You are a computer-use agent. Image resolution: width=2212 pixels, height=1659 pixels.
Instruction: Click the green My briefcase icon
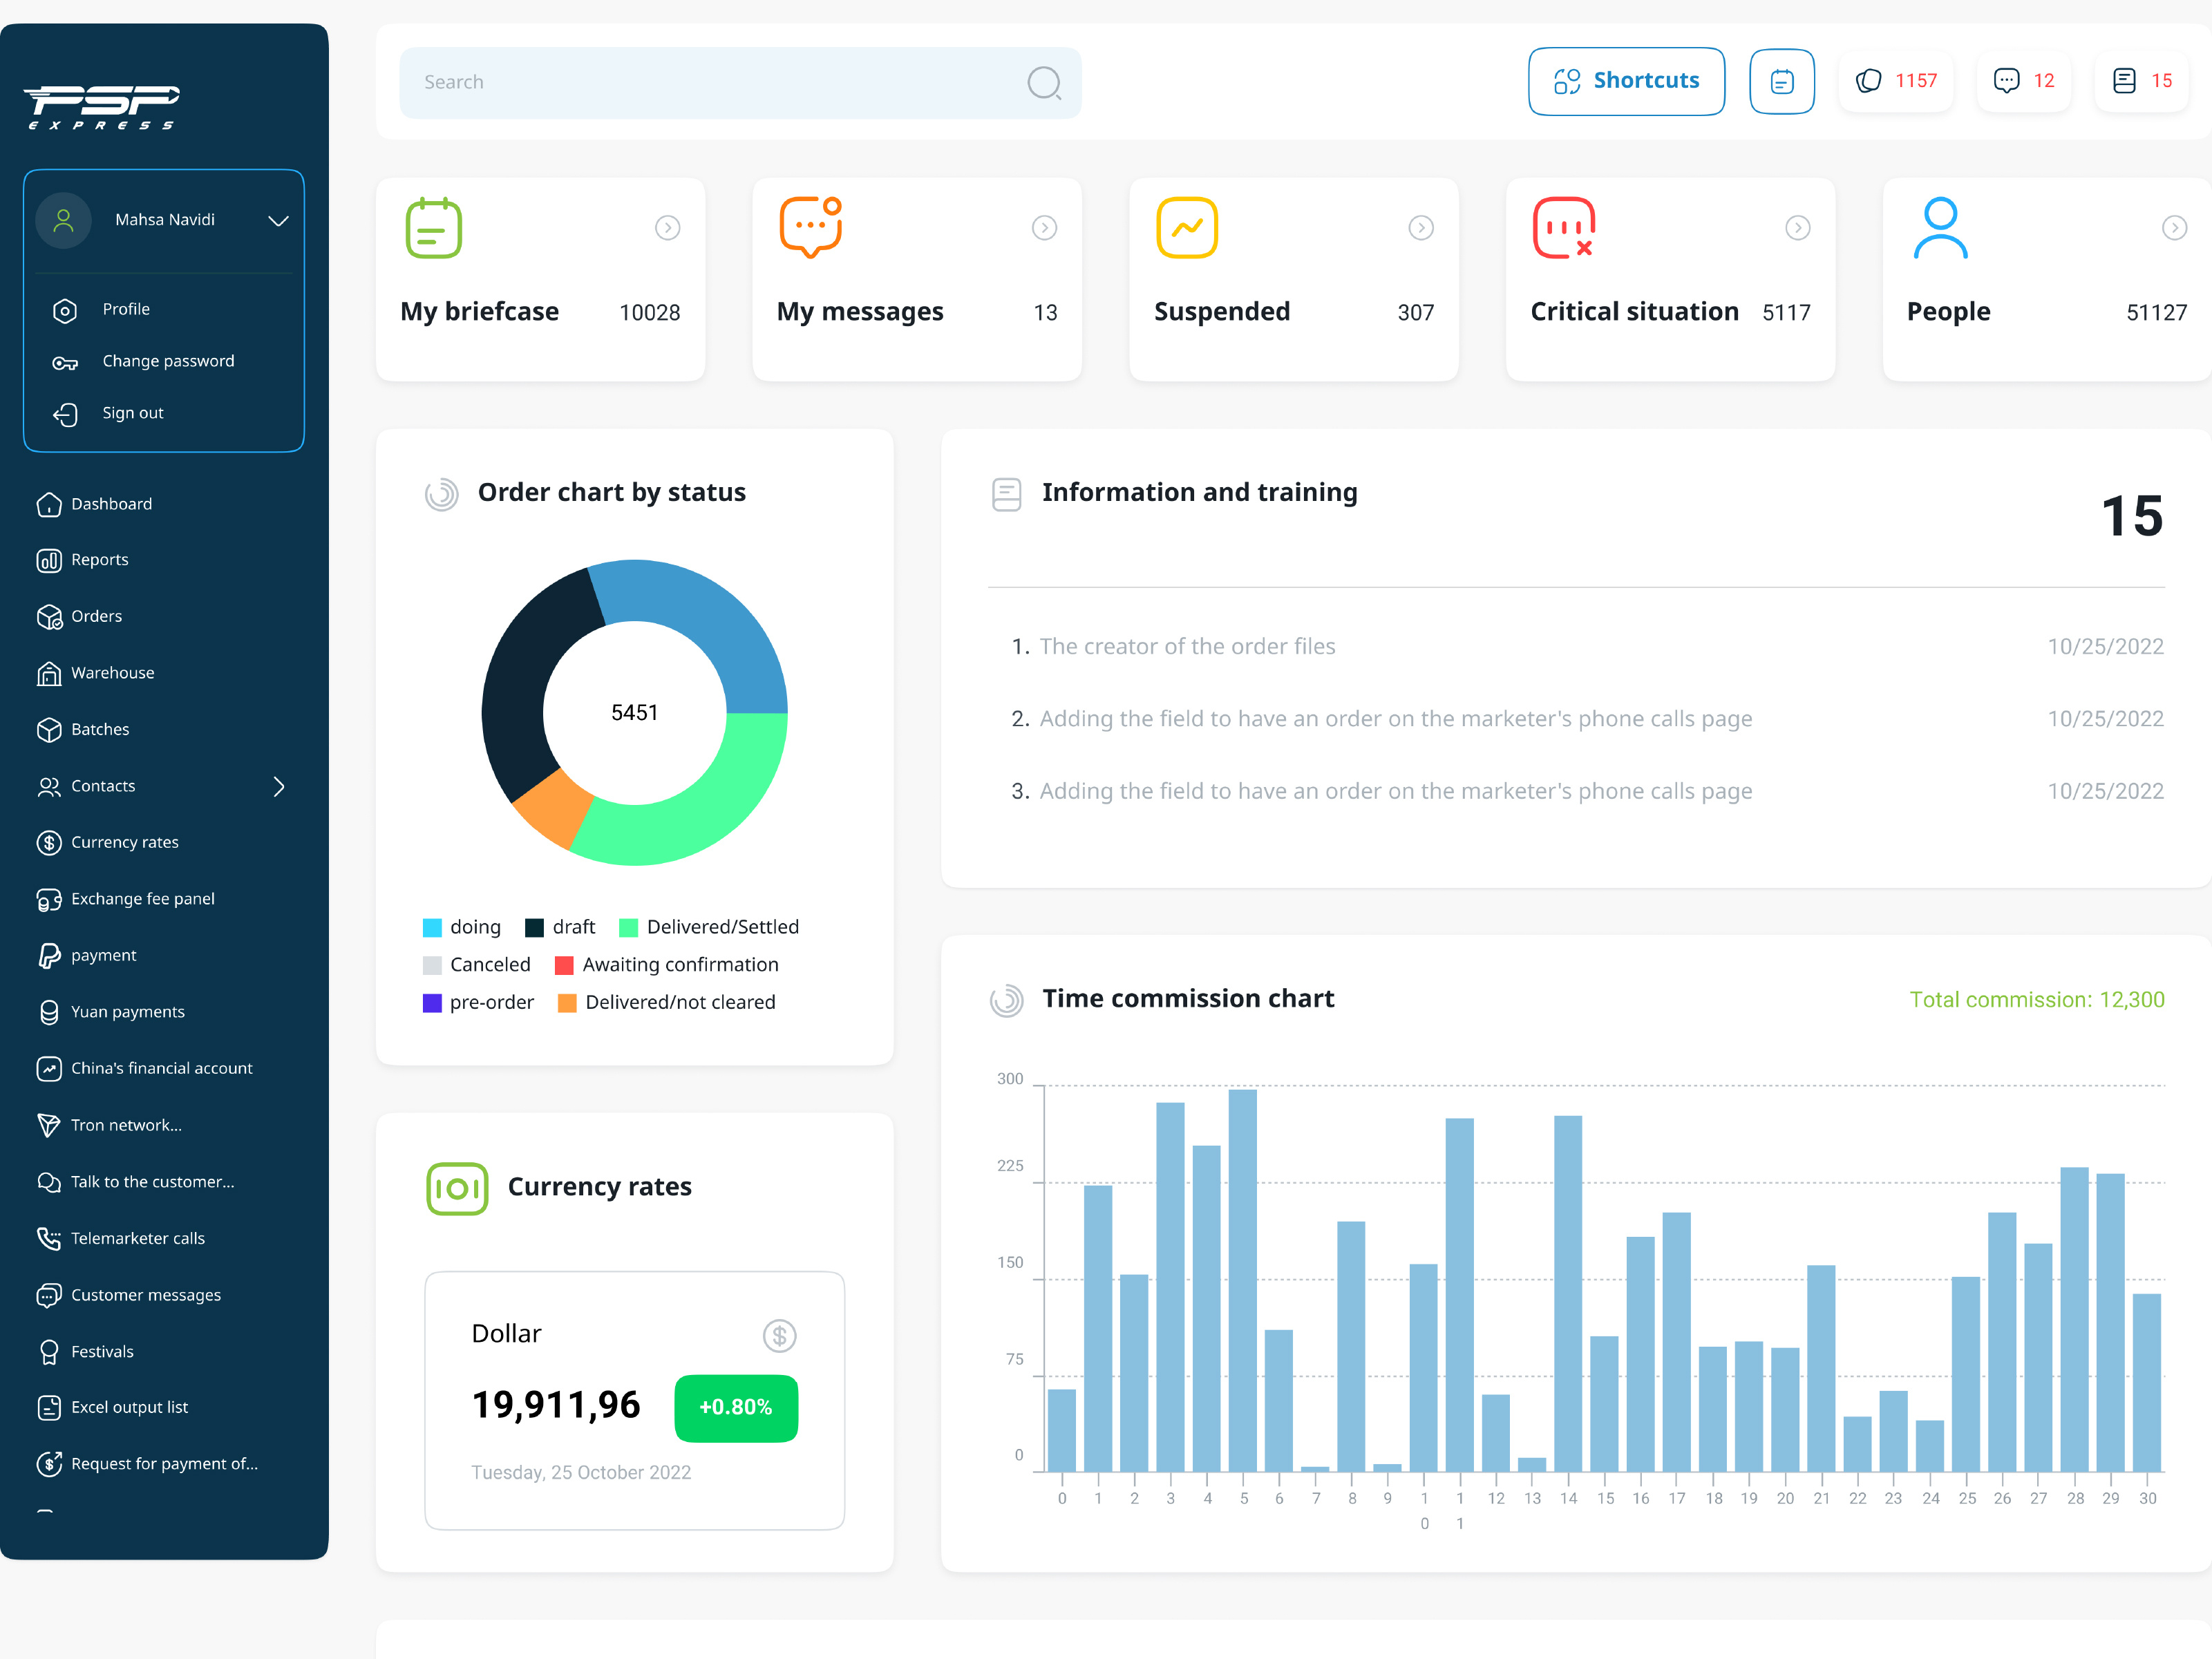[x=433, y=228]
